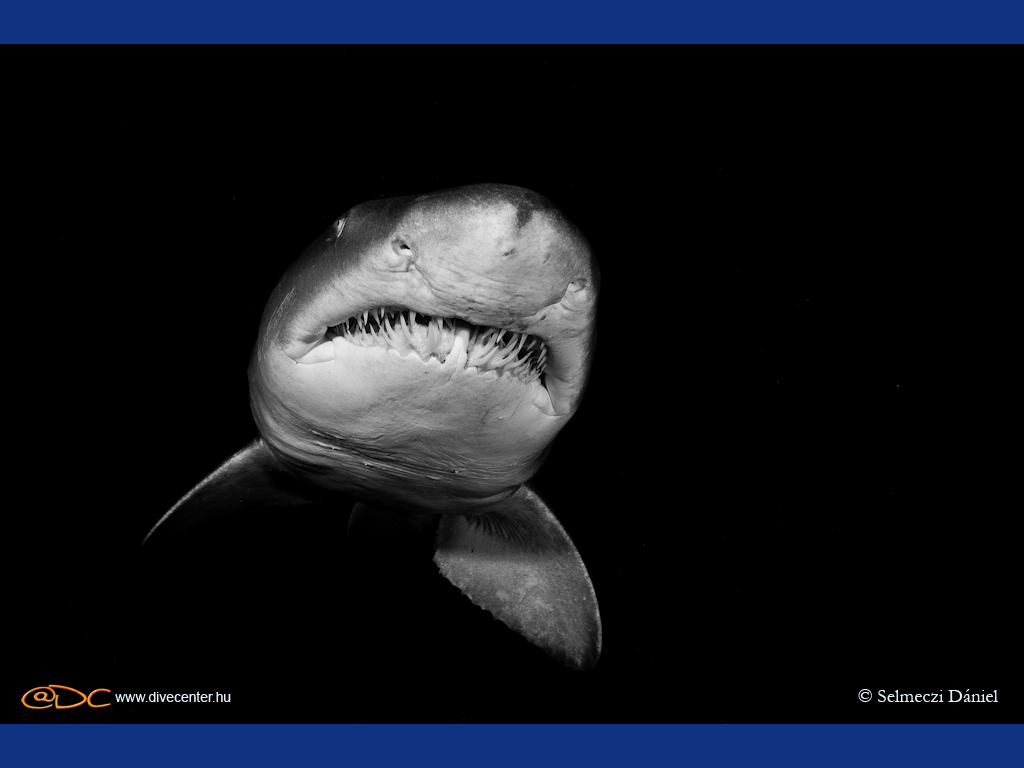Click the top blue border band
The height and width of the screenshot is (768, 1024).
(512, 21)
